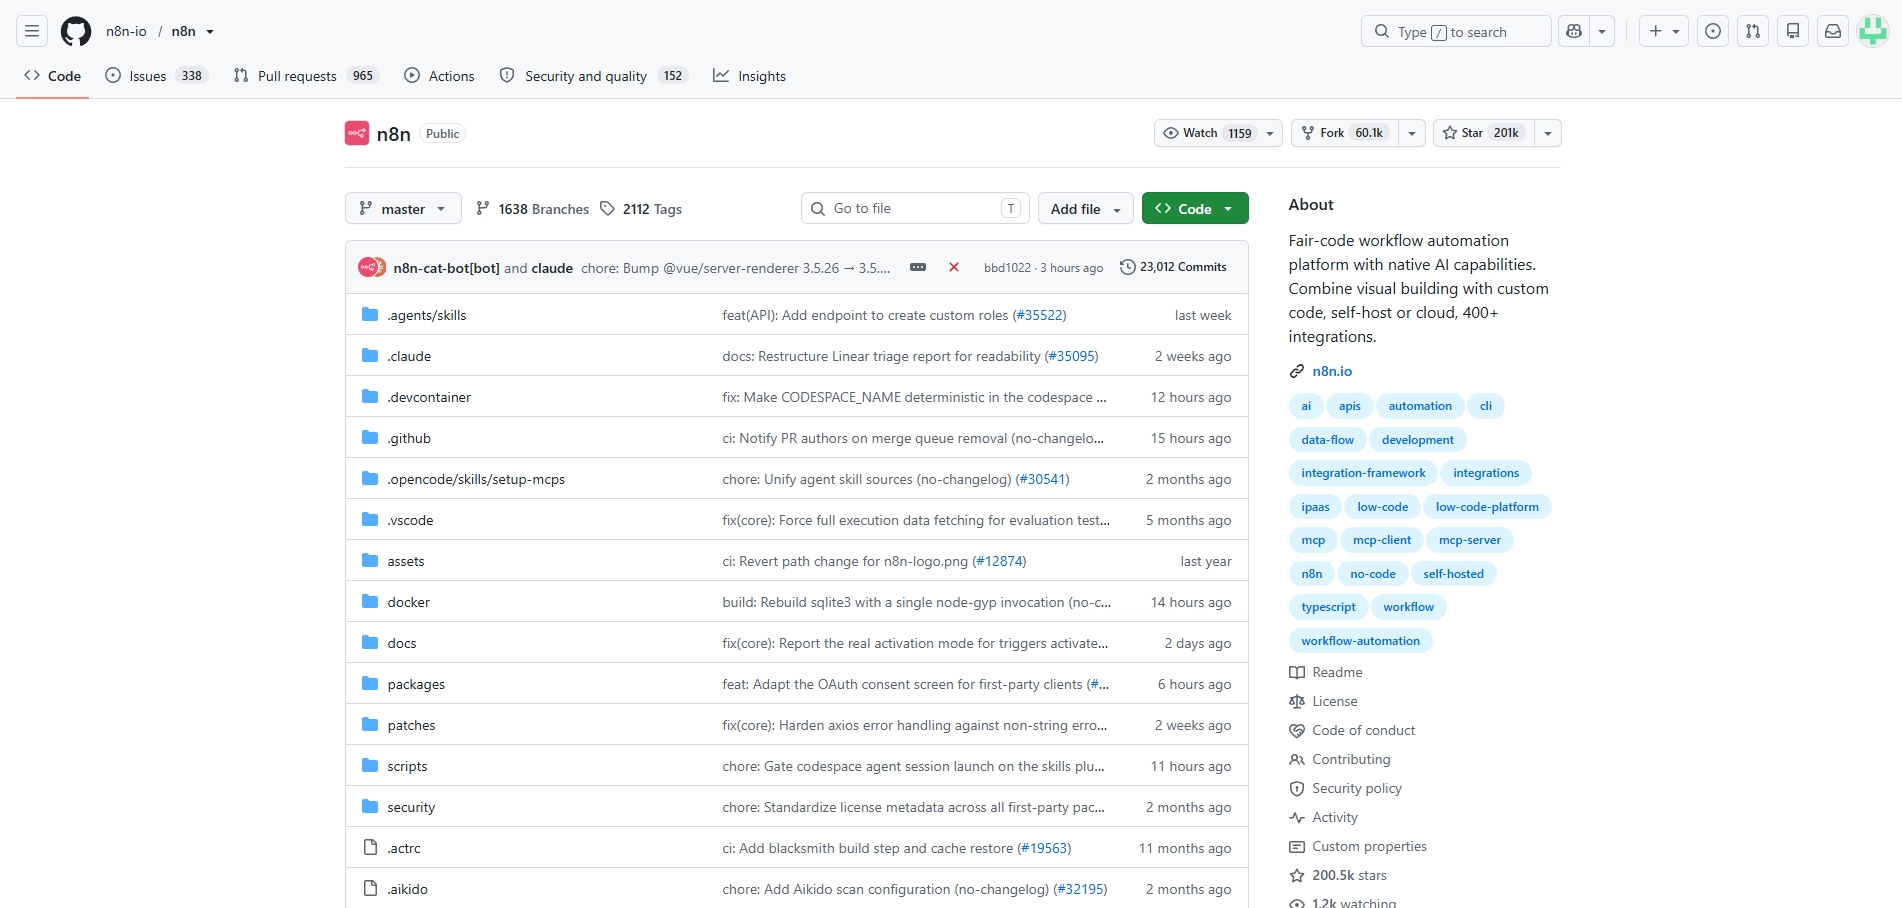Focus the Go to file search field

pyautogui.click(x=914, y=208)
